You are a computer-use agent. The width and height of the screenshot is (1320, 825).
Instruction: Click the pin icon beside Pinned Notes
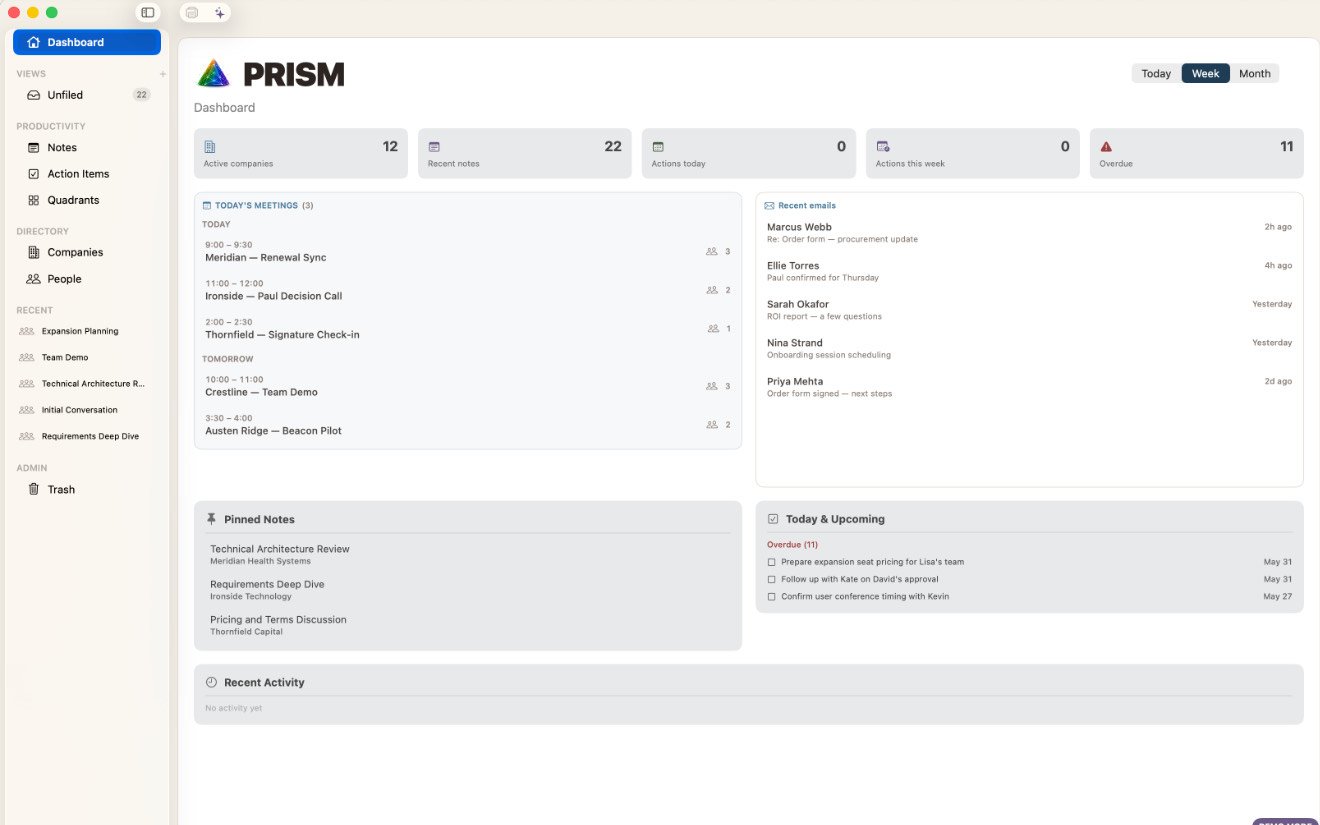tap(211, 519)
